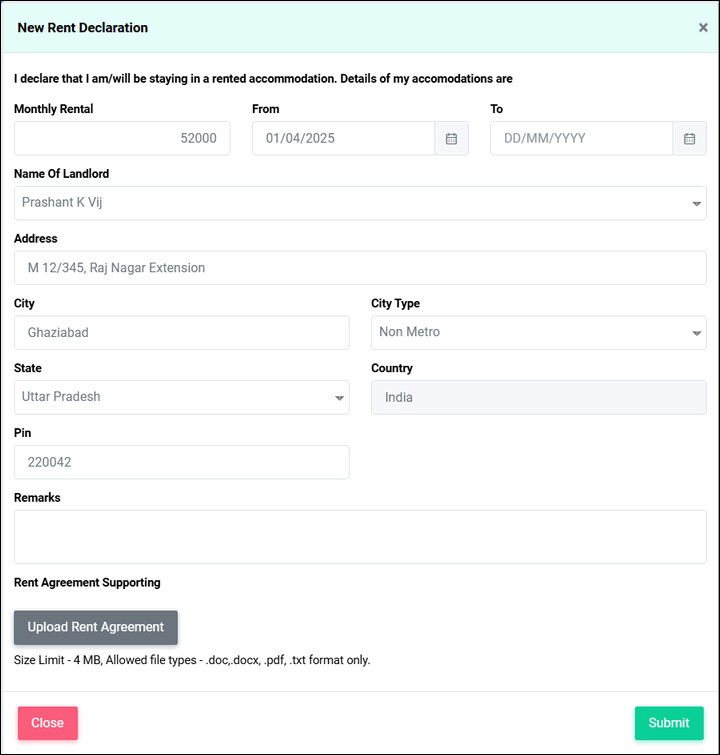Open the City Type dropdown
Image resolution: width=720 pixels, height=755 pixels.
coord(538,333)
